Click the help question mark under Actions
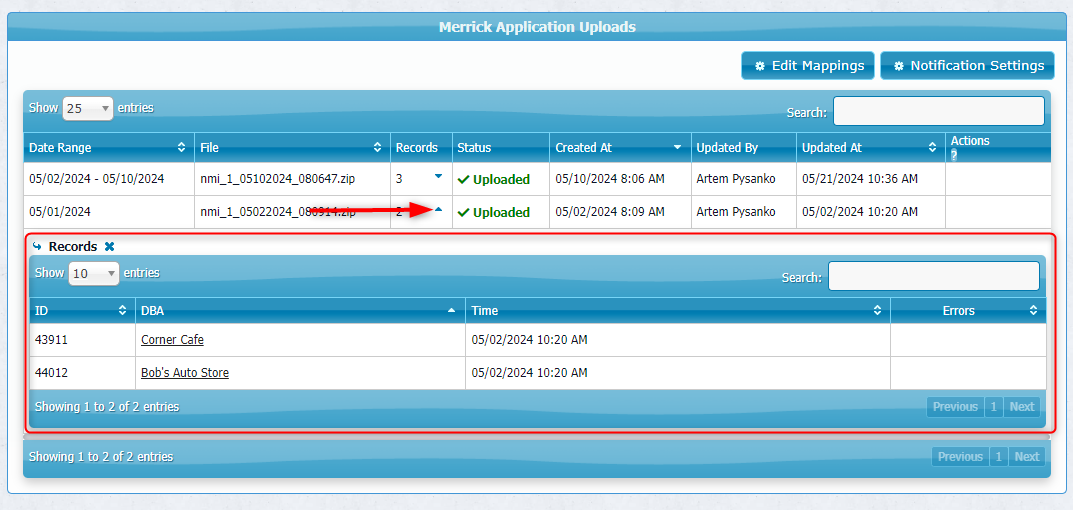The width and height of the screenshot is (1073, 510). click(x=954, y=155)
